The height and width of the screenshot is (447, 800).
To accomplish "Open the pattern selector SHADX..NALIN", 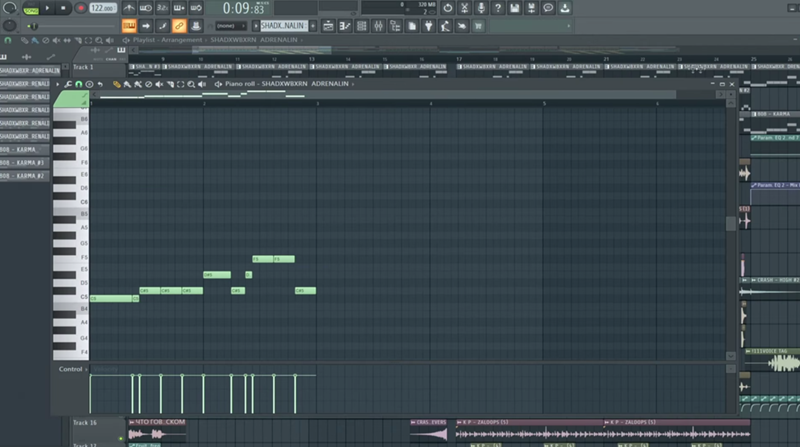I will 284,26.
